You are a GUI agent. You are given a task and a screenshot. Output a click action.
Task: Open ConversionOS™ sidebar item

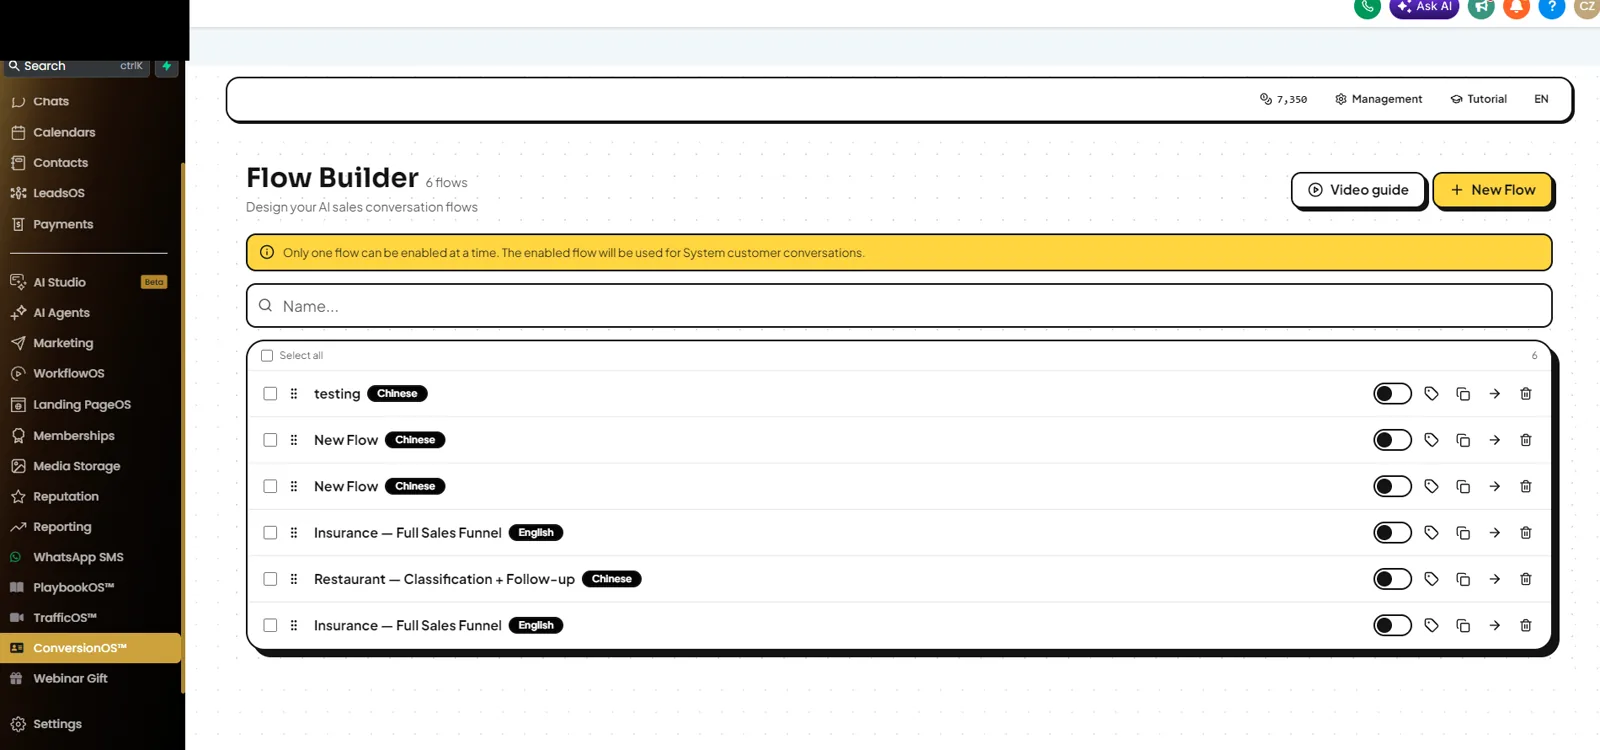pos(90,648)
